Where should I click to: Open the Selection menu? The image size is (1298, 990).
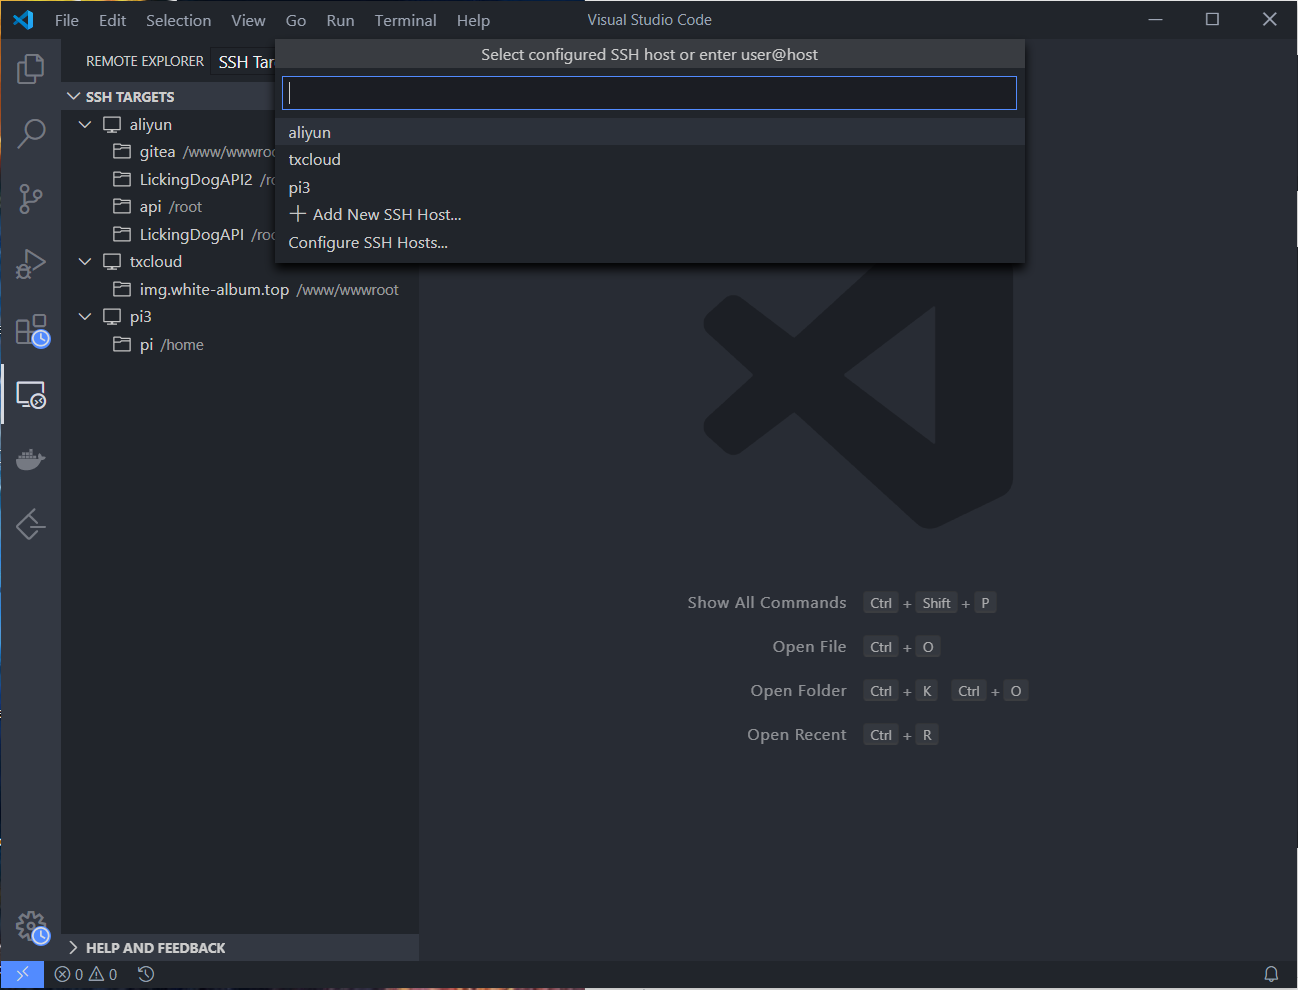pos(178,20)
